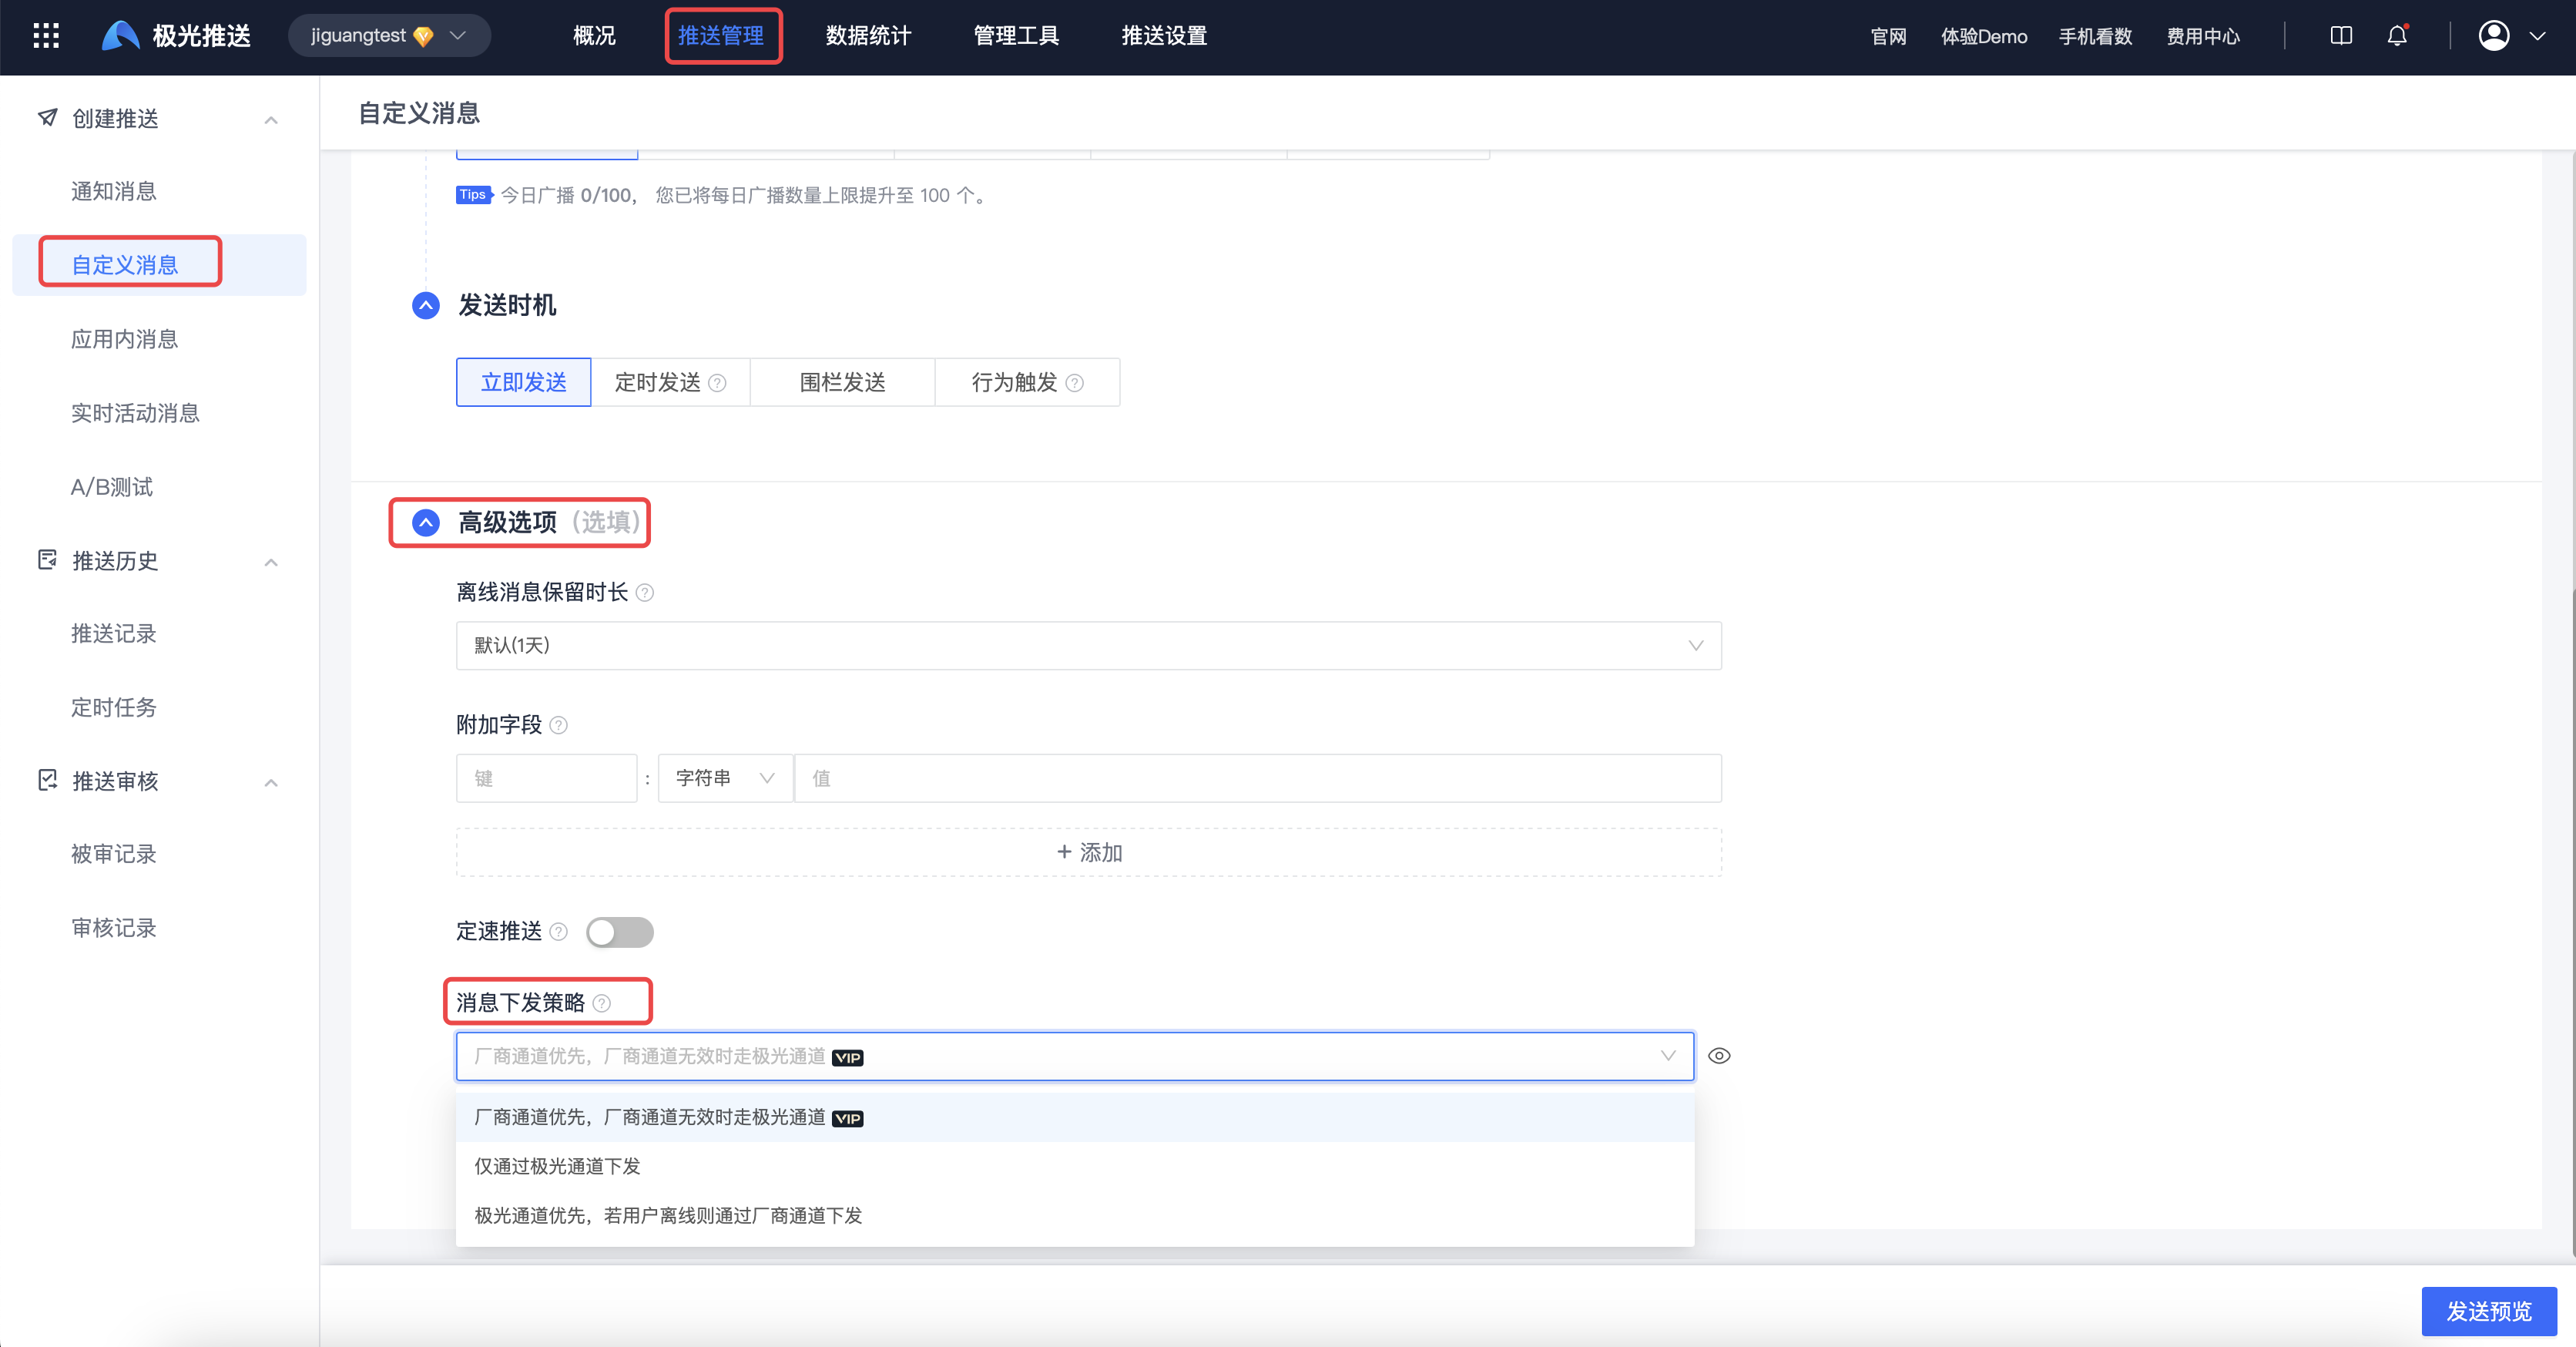The image size is (2576, 1347).
Task: Choose 厂商通道优先 VIP option in list
Action: click(x=1075, y=1117)
